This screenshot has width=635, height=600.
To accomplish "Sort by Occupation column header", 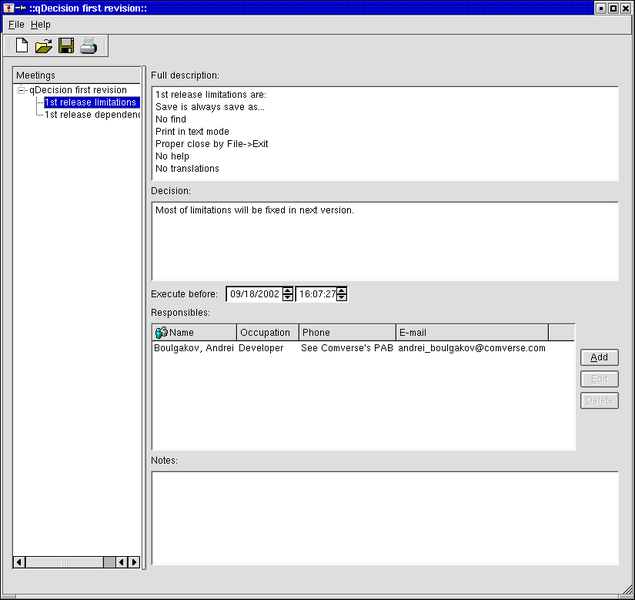I will (268, 332).
